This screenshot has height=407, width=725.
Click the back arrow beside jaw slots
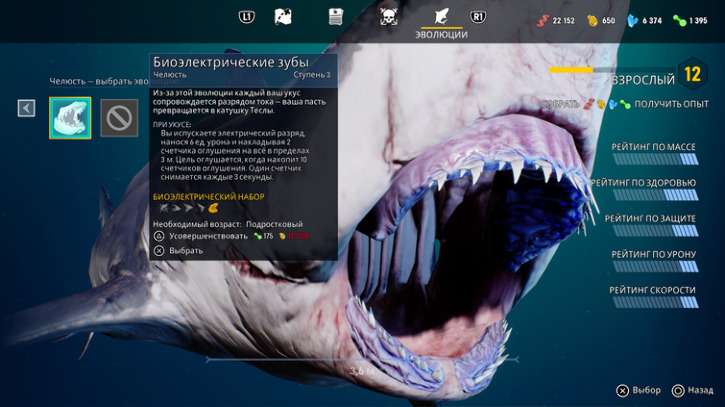[27, 108]
